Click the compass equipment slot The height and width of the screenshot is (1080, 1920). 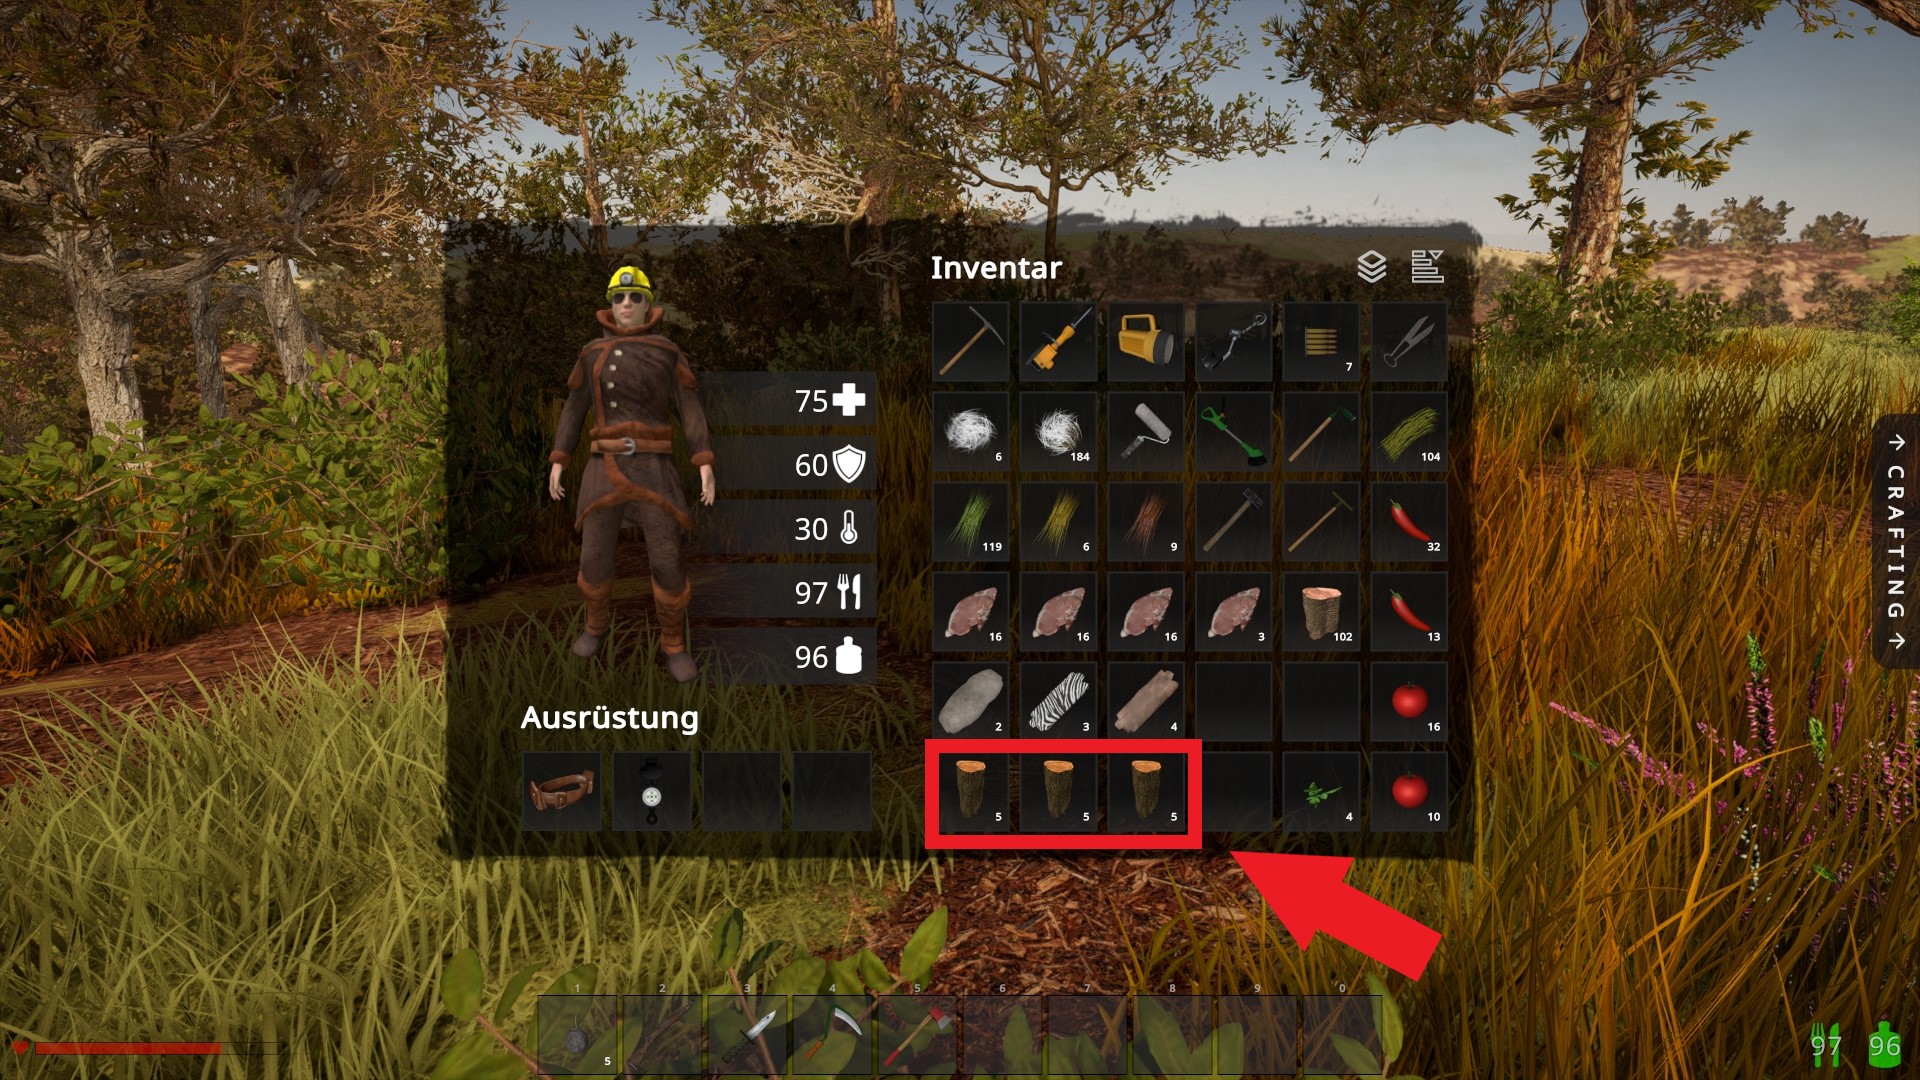click(652, 792)
